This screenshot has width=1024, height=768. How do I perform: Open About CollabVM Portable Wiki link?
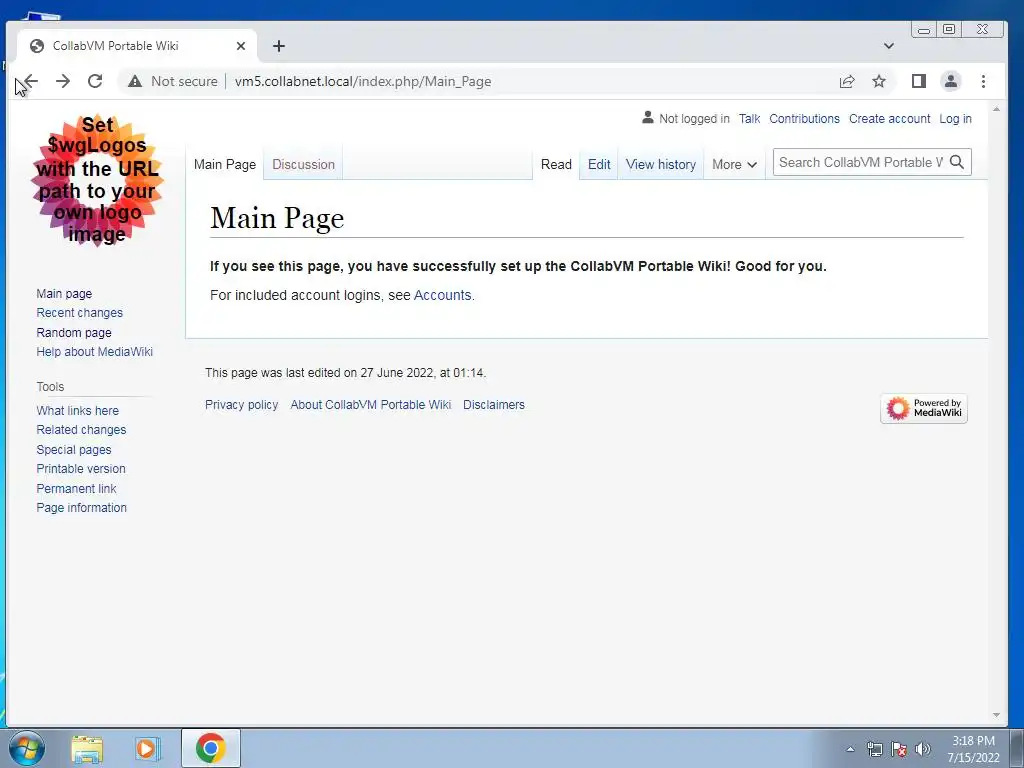coord(371,405)
